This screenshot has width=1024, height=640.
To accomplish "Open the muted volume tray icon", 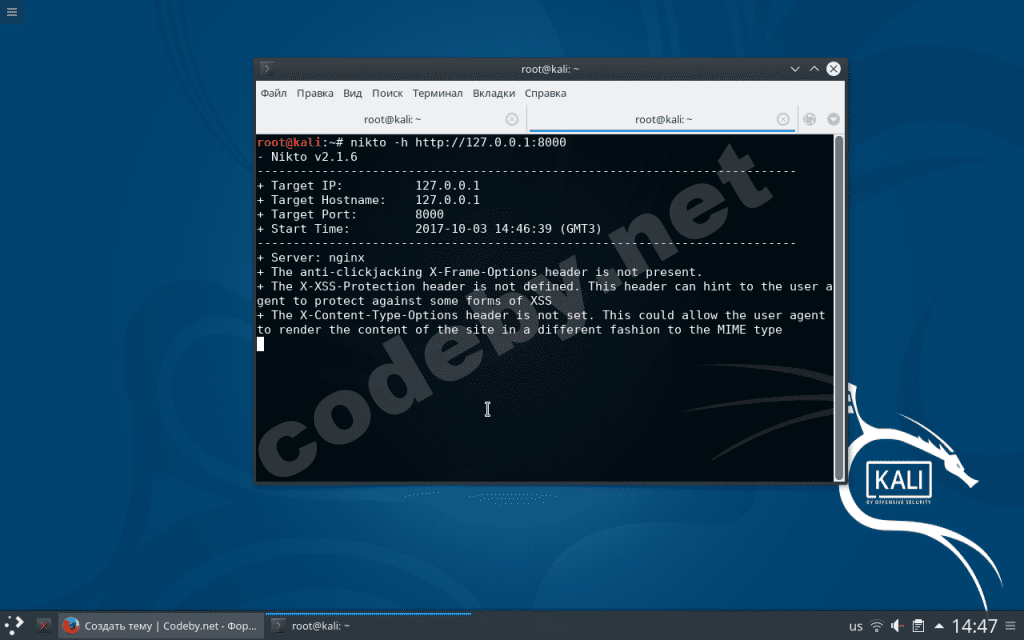I will click(897, 626).
